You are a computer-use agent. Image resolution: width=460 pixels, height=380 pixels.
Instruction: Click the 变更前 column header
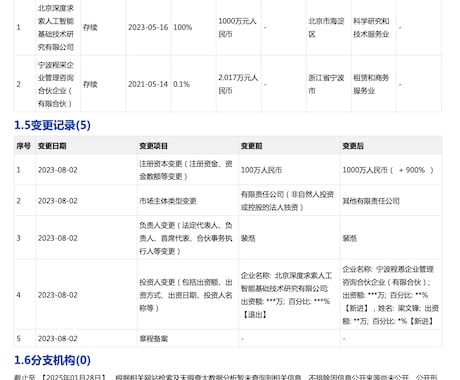252,146
